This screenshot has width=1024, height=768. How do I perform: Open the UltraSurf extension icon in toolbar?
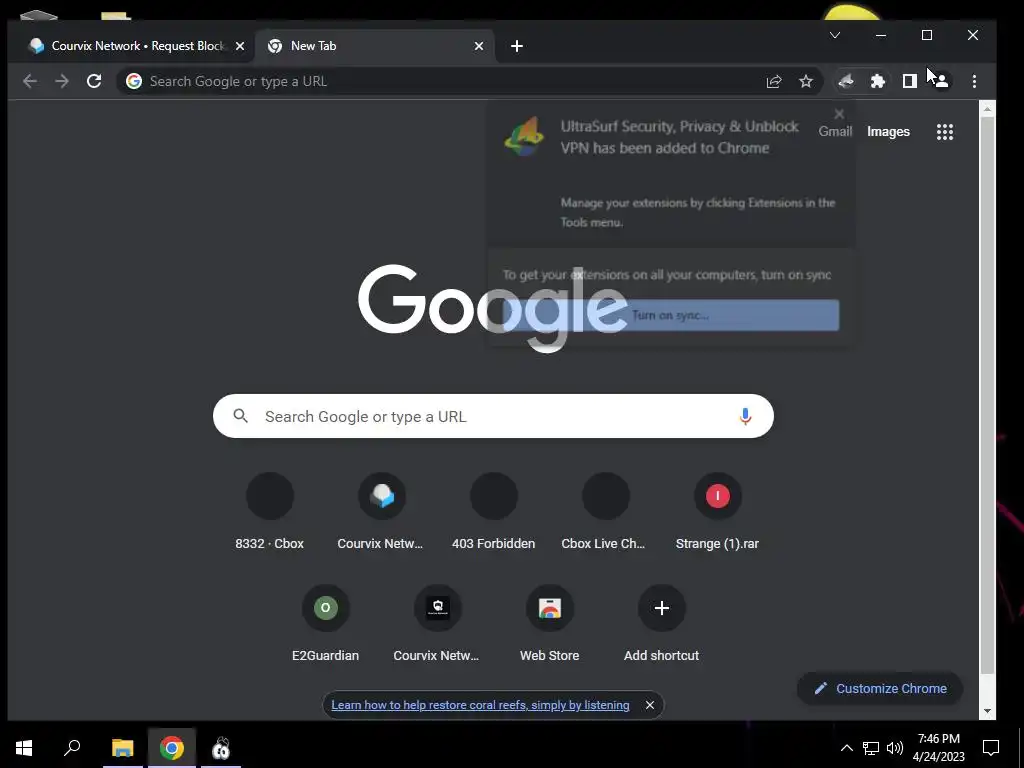846,81
